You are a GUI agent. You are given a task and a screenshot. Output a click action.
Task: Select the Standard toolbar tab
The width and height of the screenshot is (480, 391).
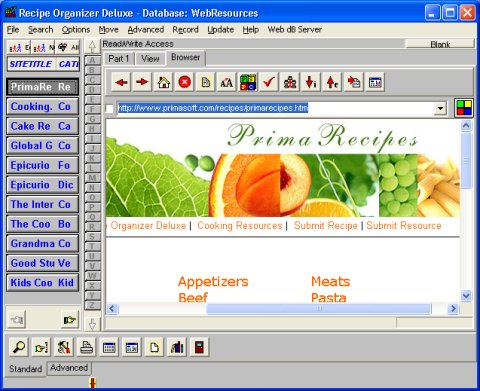[26, 369]
